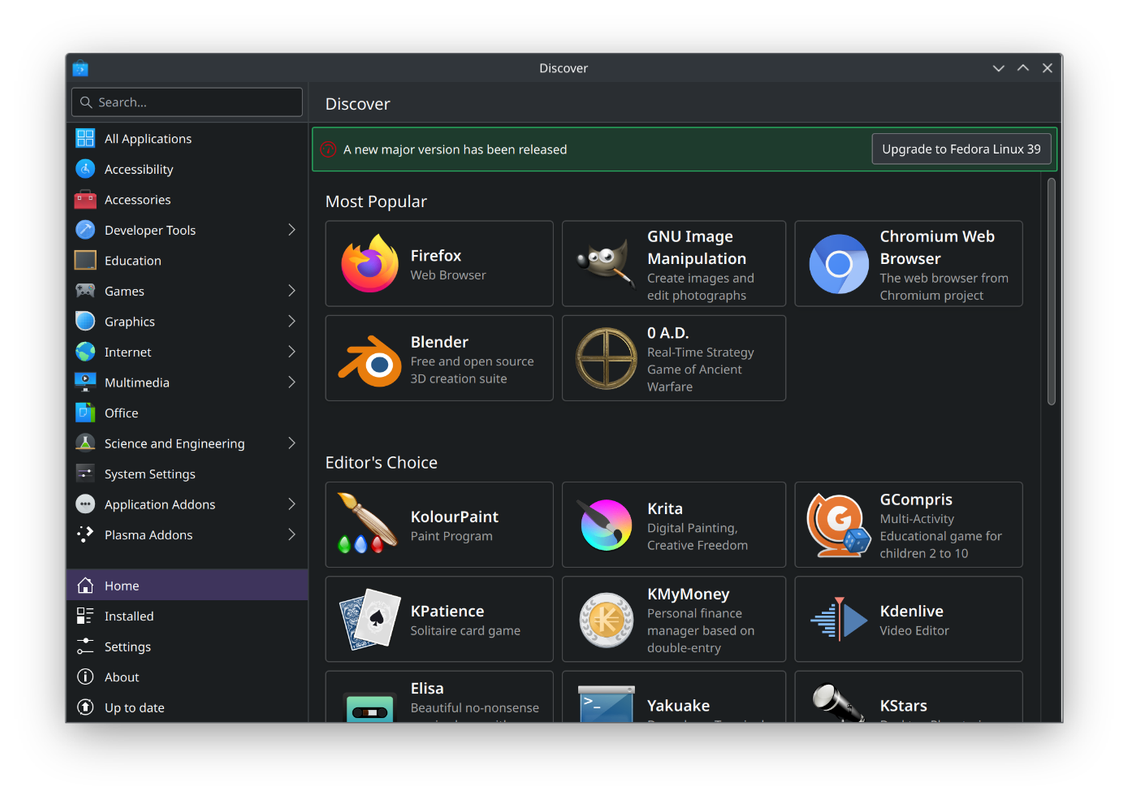Click the Plasma Addons sparkle icon
Screen dimensions: 1127x800
click(x=85, y=535)
